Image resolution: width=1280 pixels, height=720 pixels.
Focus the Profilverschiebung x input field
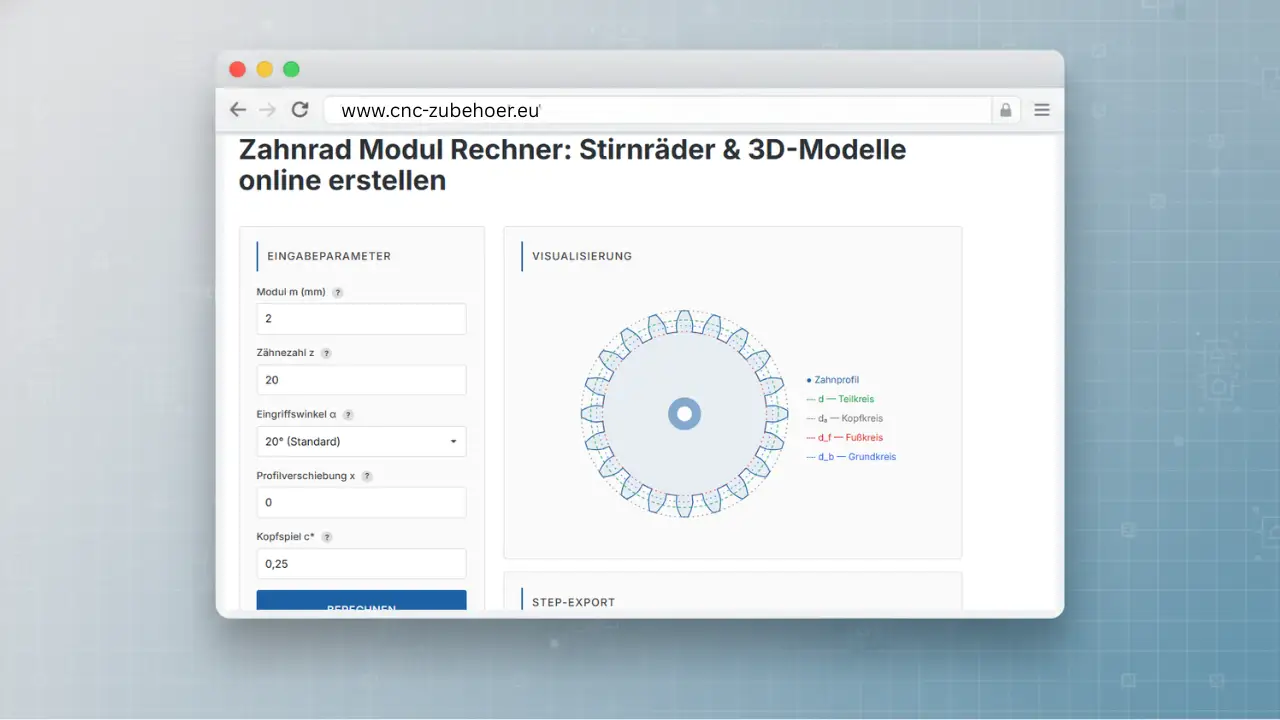click(361, 502)
